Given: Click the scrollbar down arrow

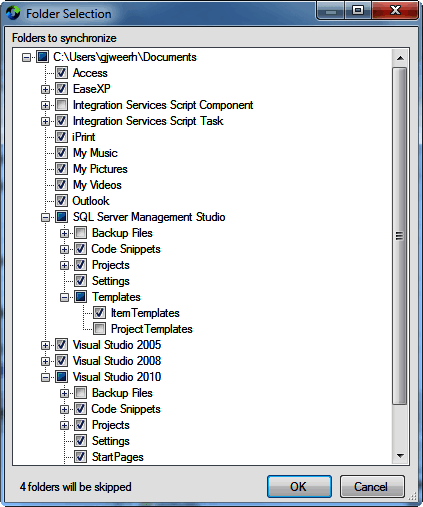Looking at the screenshot, I should [400, 455].
